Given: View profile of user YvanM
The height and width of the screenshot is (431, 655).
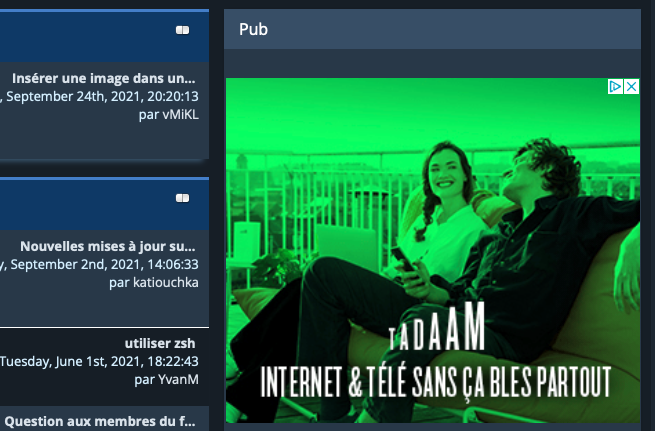Looking at the screenshot, I should (x=178, y=379).
